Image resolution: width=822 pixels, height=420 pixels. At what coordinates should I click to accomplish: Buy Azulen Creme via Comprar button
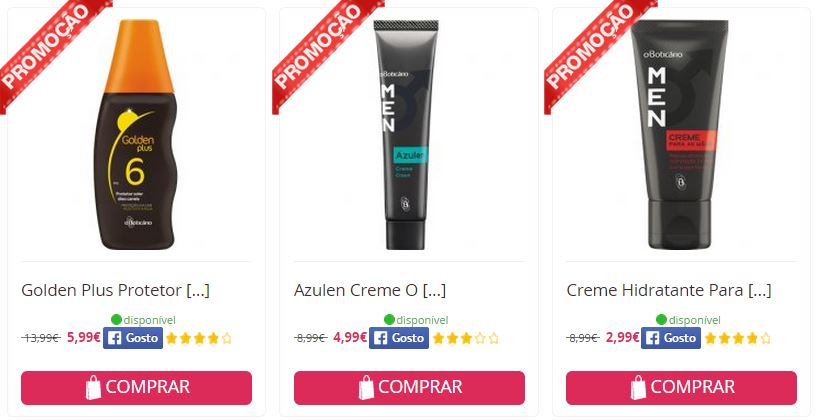click(409, 387)
